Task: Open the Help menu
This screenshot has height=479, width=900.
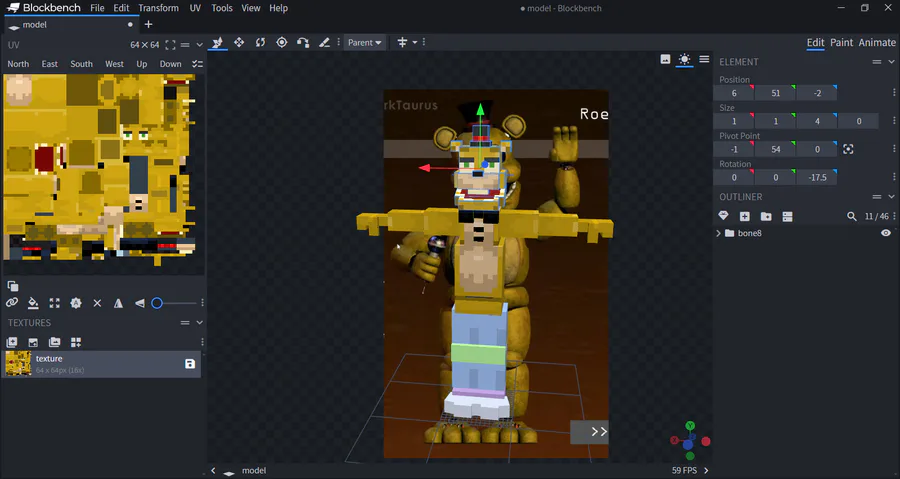Action: point(278,8)
